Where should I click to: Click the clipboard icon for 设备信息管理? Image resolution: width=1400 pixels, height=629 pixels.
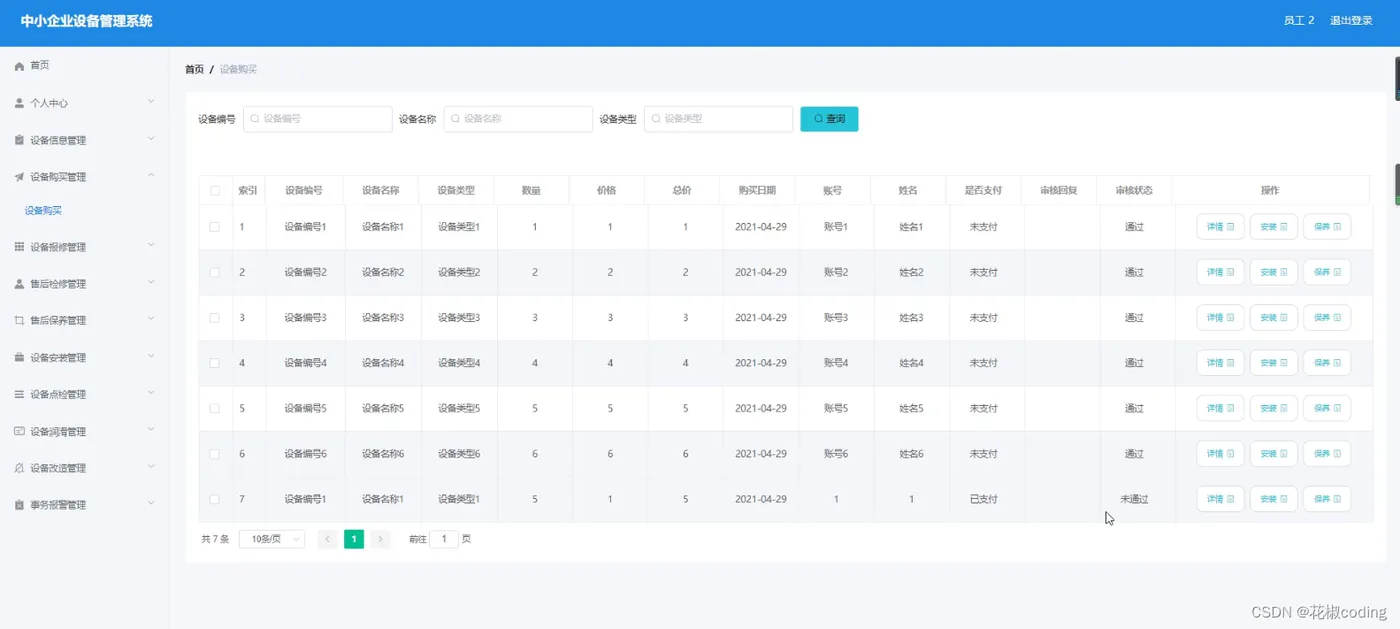tap(19, 140)
